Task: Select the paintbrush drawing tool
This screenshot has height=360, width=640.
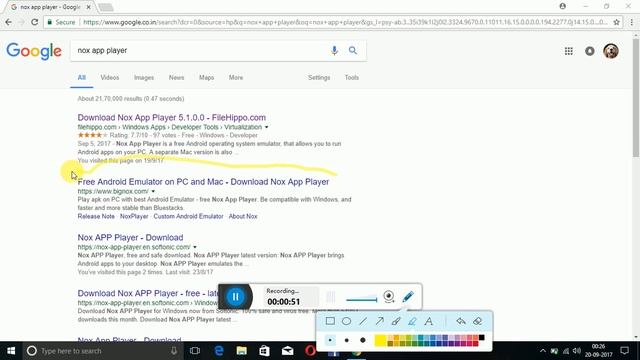Action: tap(396, 321)
